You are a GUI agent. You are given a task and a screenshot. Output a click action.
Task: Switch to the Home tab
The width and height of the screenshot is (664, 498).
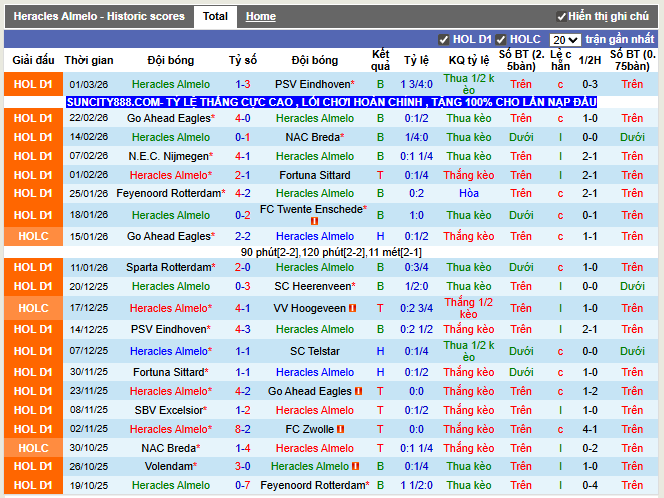261,17
